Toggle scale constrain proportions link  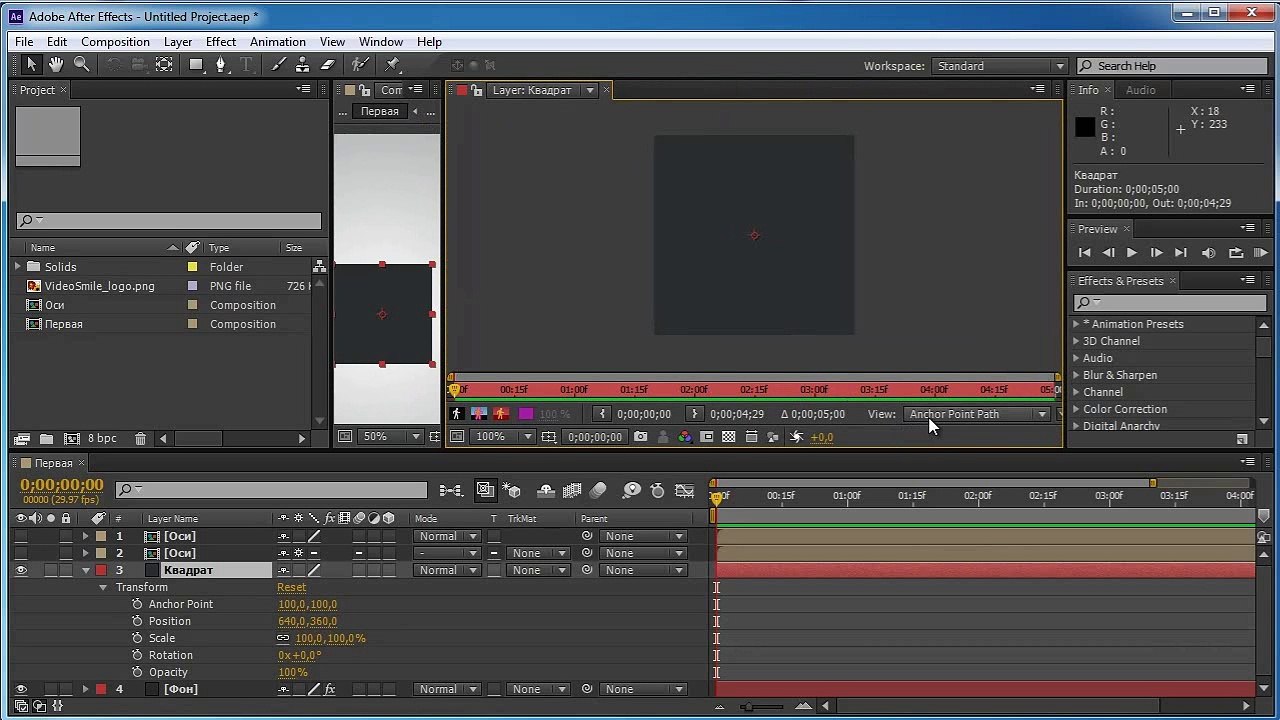click(x=283, y=638)
